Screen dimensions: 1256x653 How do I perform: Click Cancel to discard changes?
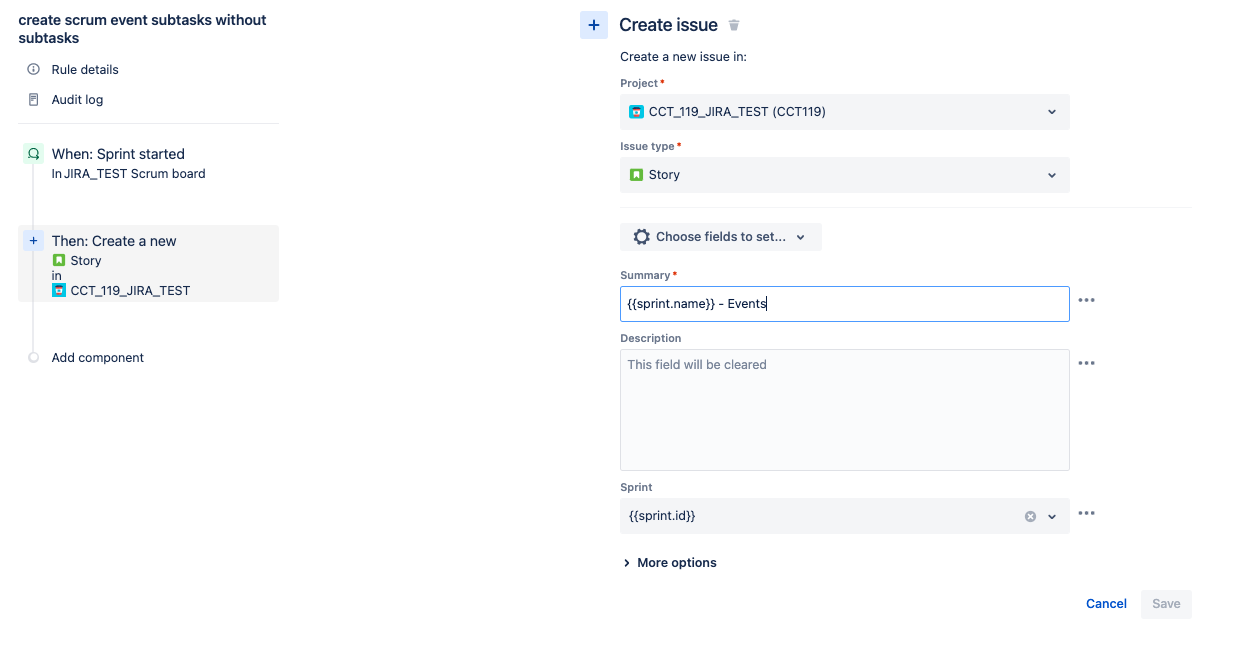(x=1105, y=603)
